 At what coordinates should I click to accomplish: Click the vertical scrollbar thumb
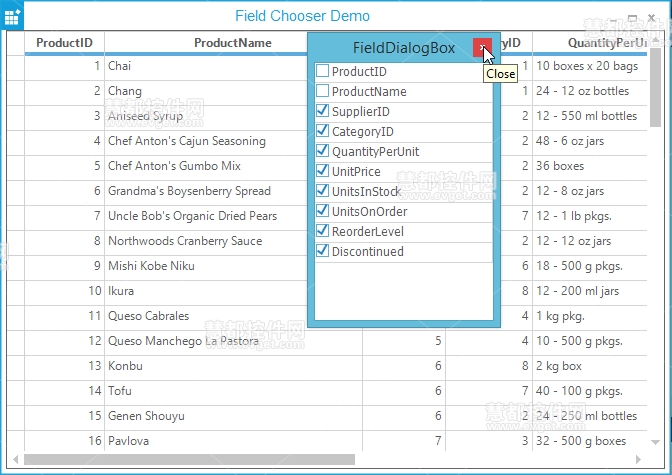(x=655, y=87)
